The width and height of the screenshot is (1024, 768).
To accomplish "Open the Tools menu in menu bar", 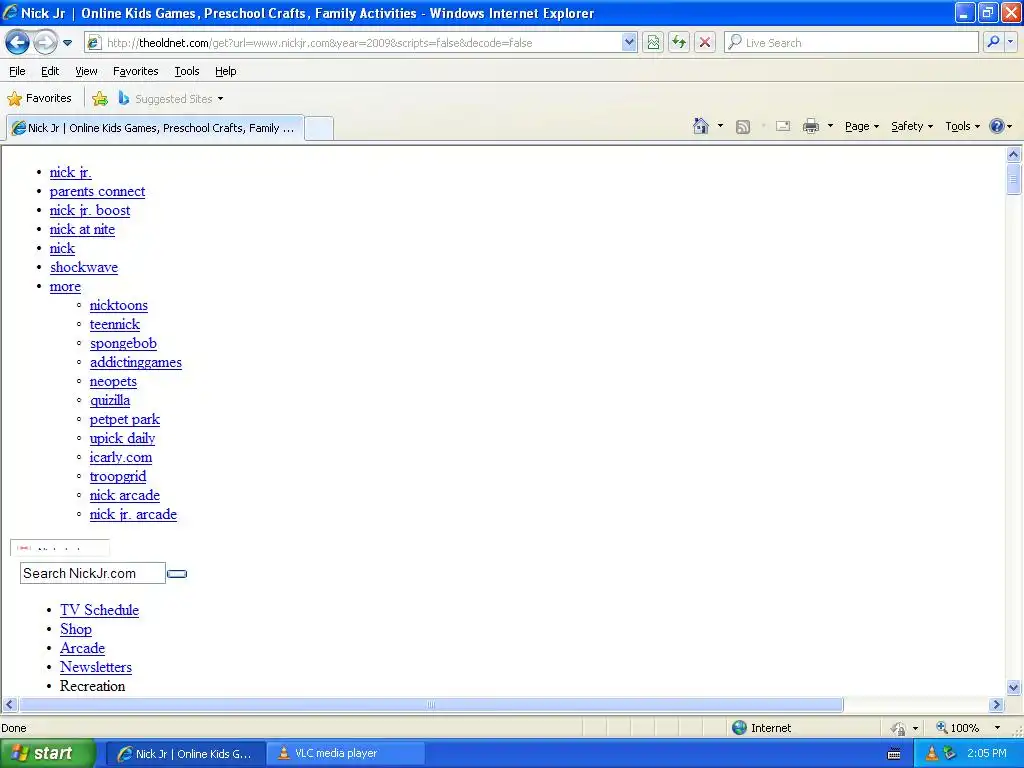I will click(x=187, y=71).
